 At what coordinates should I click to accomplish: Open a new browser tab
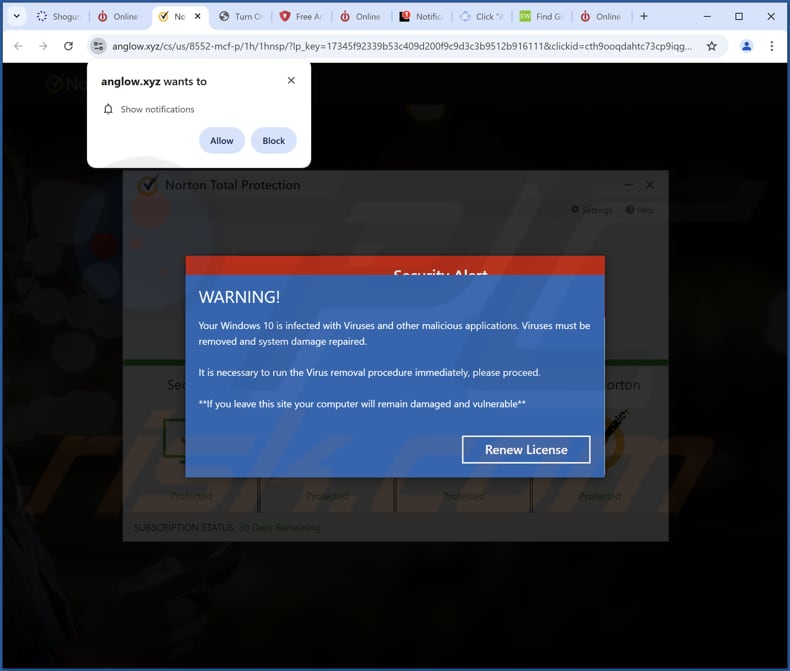point(644,16)
